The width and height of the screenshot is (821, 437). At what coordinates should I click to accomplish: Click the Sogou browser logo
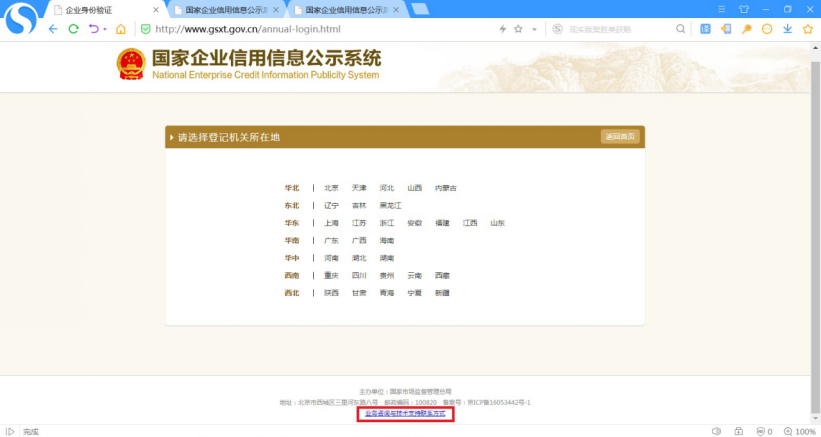coord(20,20)
